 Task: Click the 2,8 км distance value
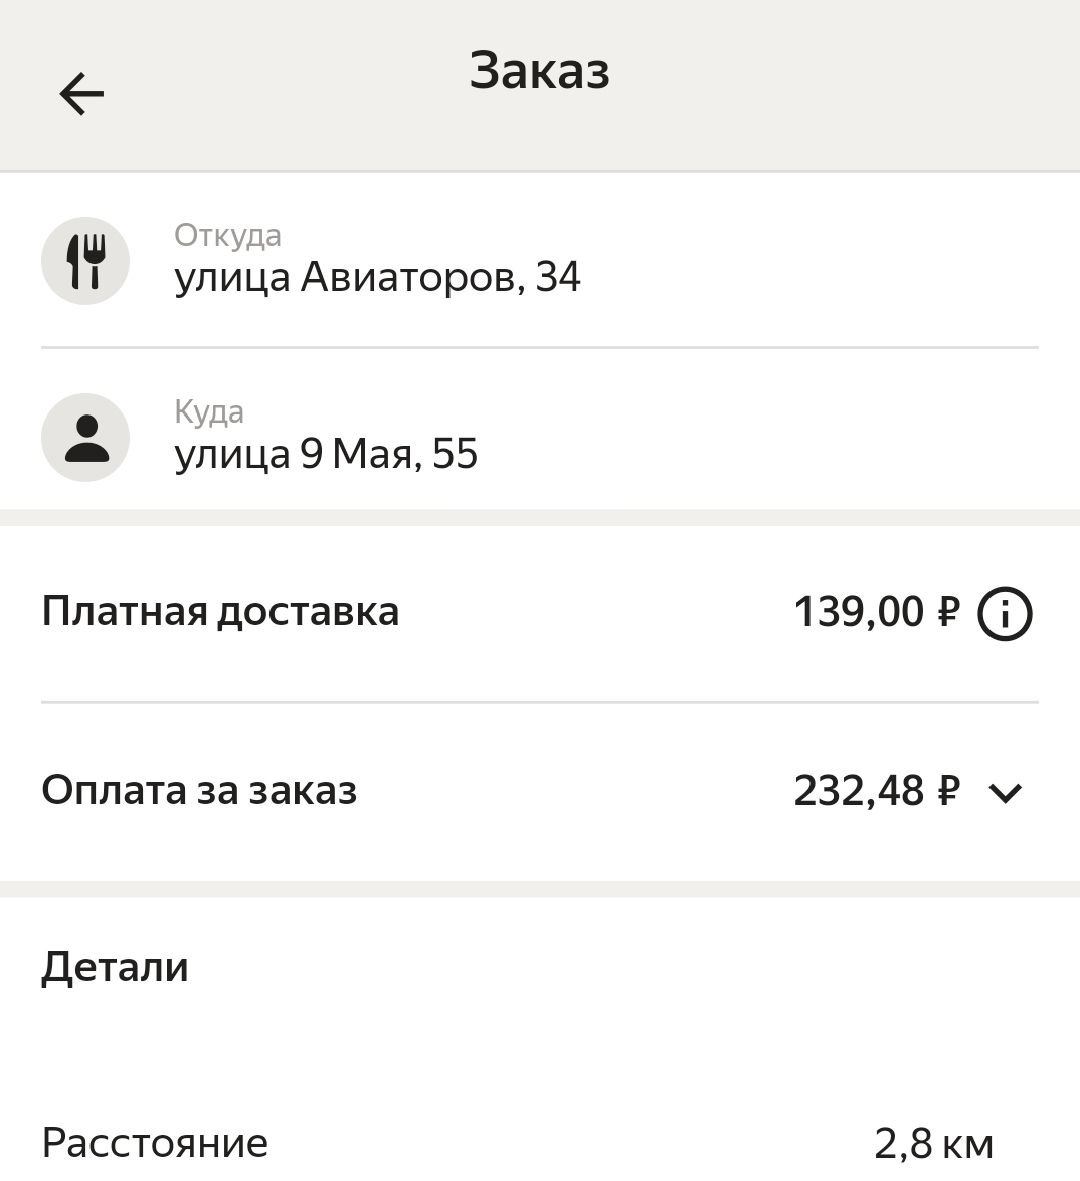[x=934, y=1144]
